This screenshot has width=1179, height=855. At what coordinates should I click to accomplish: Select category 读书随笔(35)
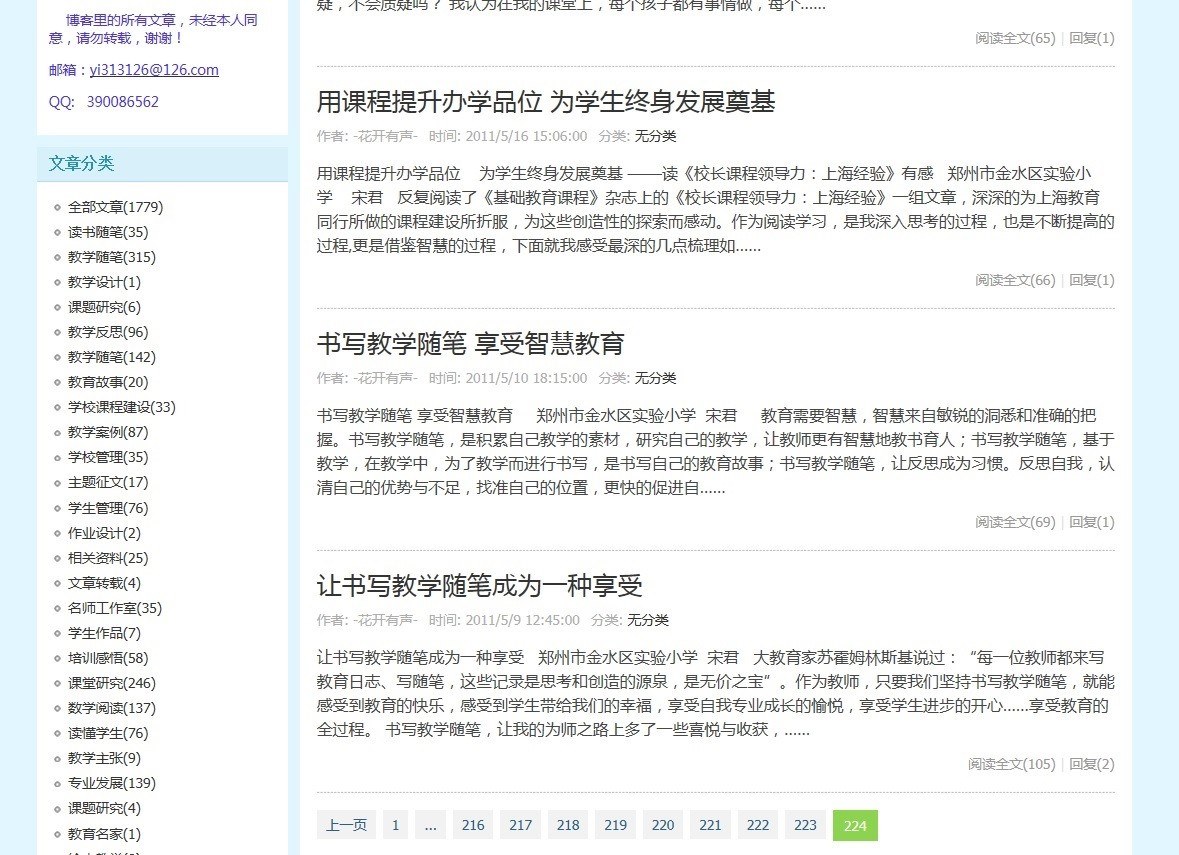click(x=108, y=232)
